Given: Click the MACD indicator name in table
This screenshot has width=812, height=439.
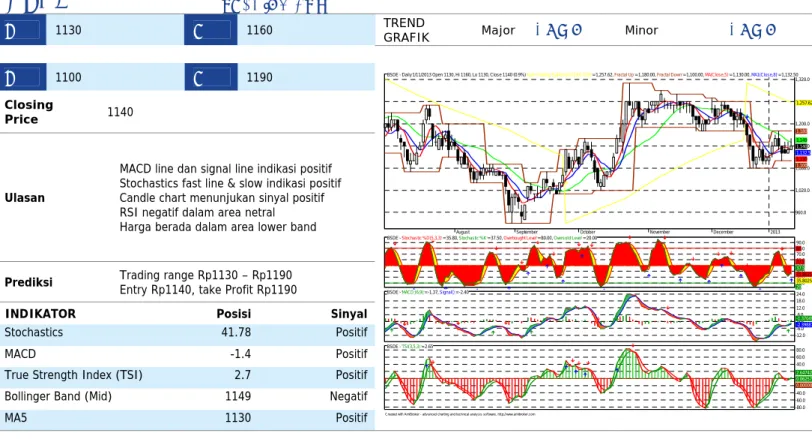Looking at the screenshot, I should pos(20,354).
